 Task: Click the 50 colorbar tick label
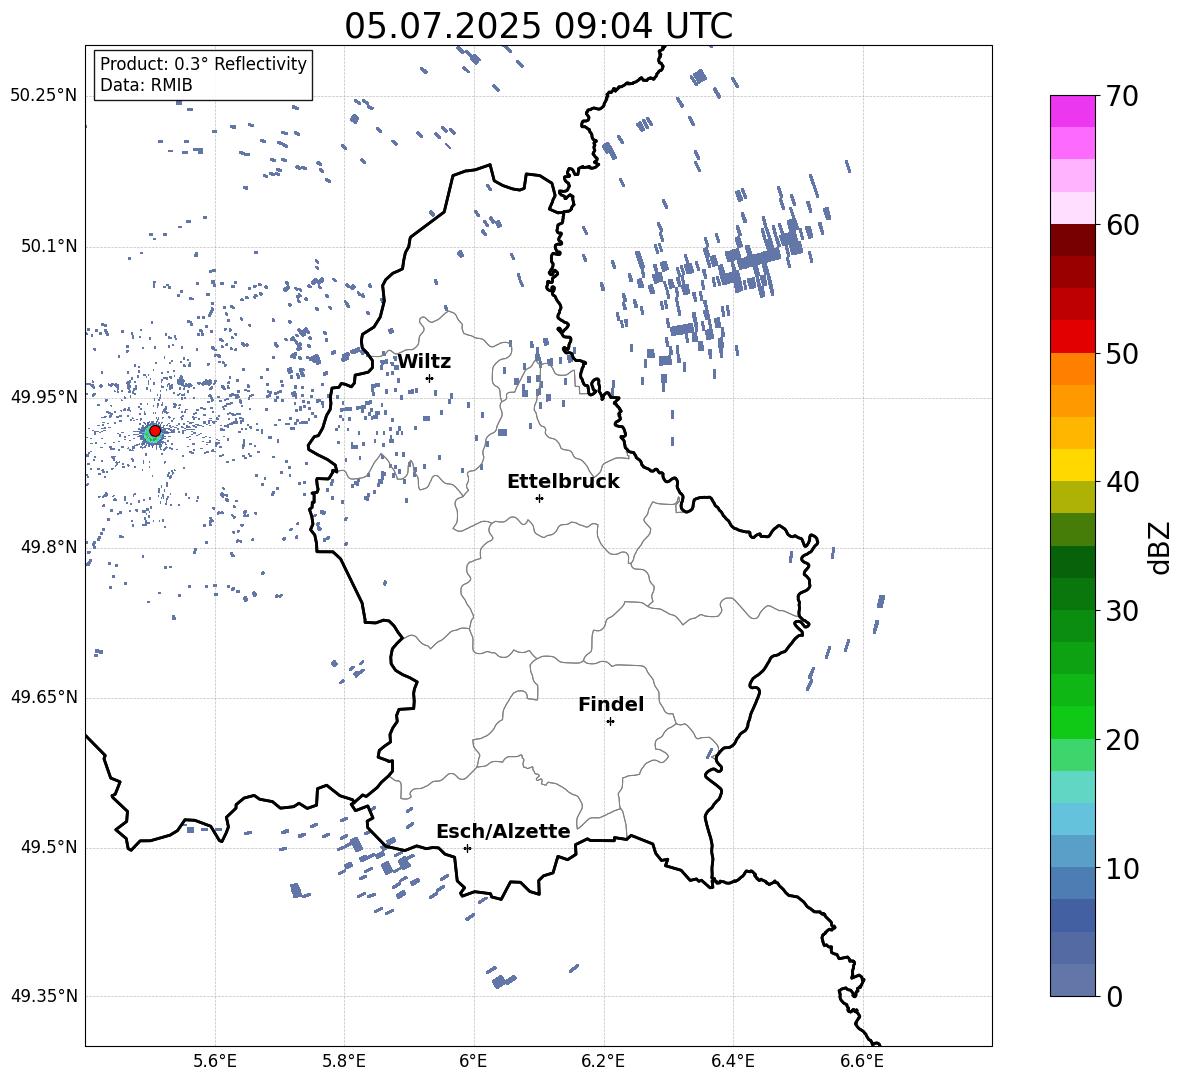(1122, 353)
